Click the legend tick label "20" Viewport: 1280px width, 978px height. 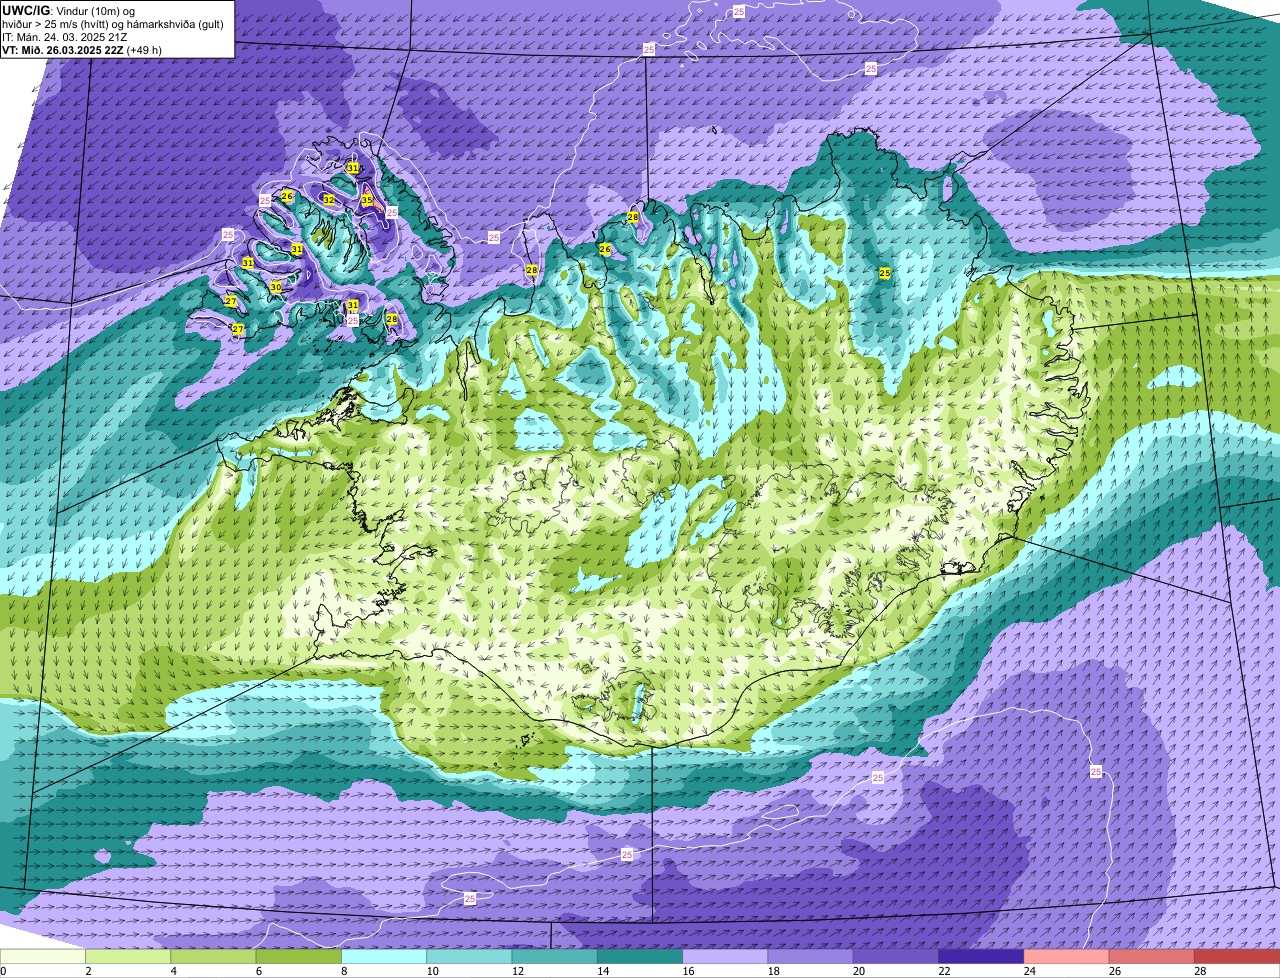(x=859, y=971)
